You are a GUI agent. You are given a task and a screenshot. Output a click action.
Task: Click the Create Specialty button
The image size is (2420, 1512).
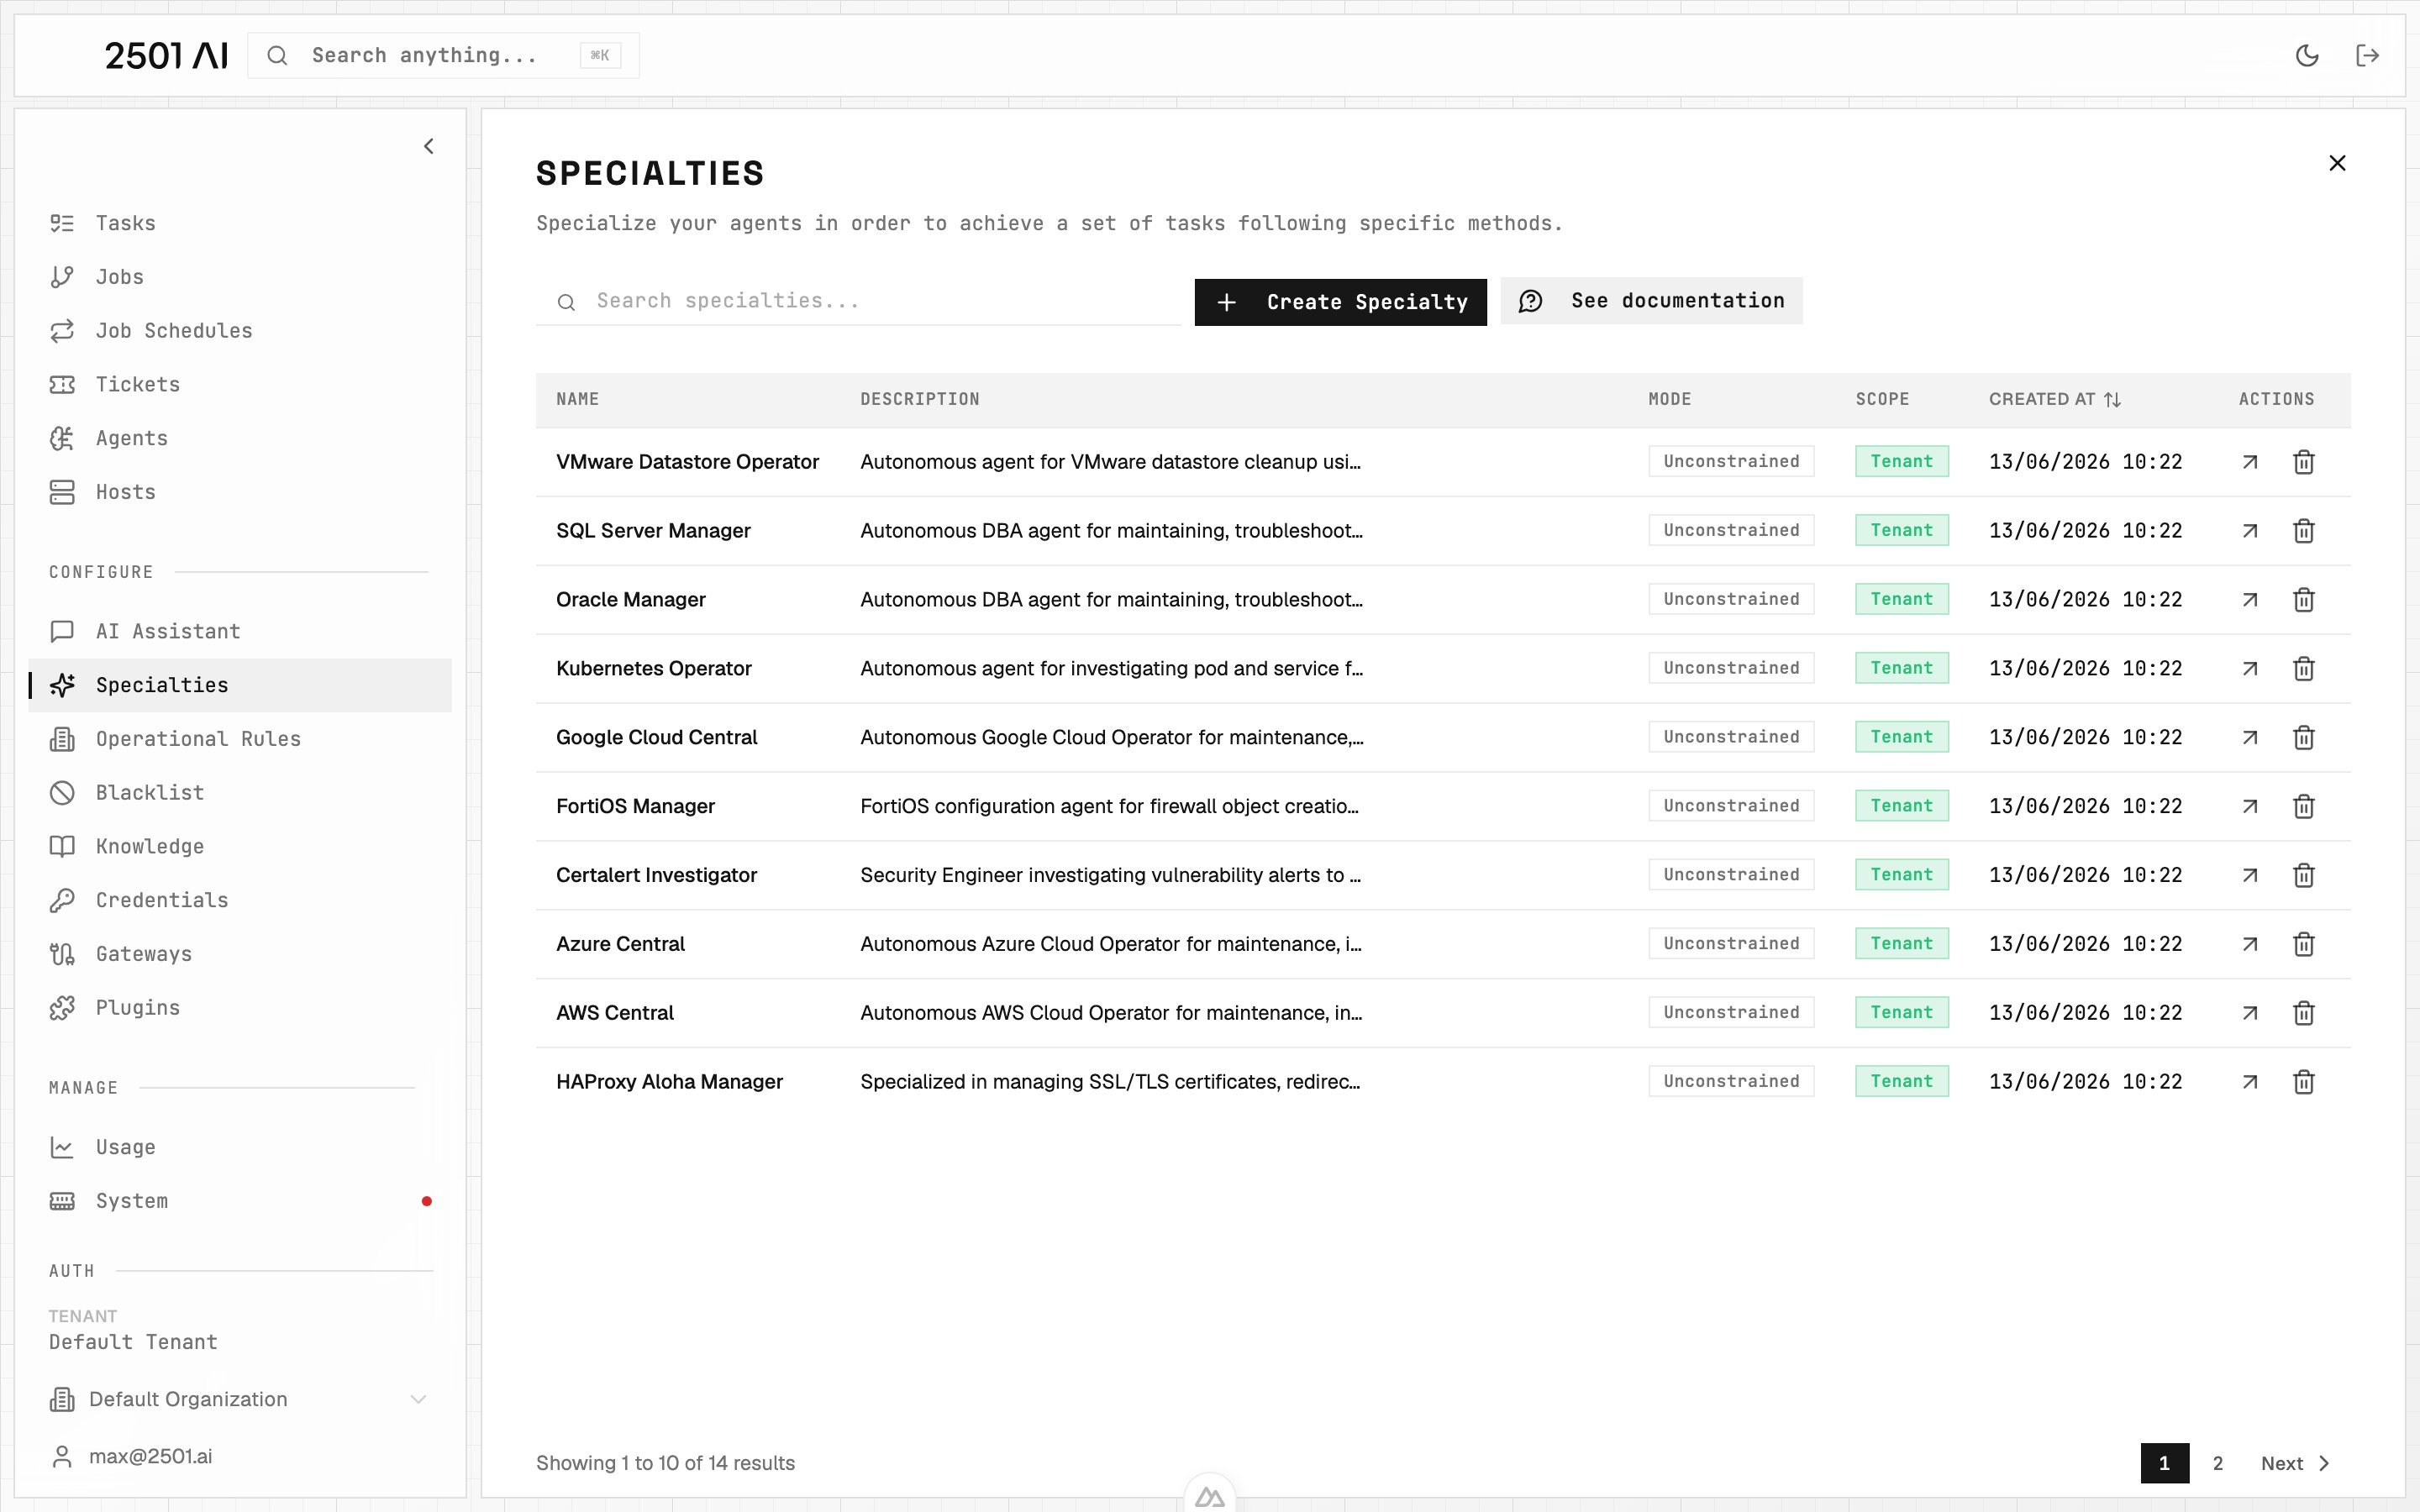pos(1340,302)
